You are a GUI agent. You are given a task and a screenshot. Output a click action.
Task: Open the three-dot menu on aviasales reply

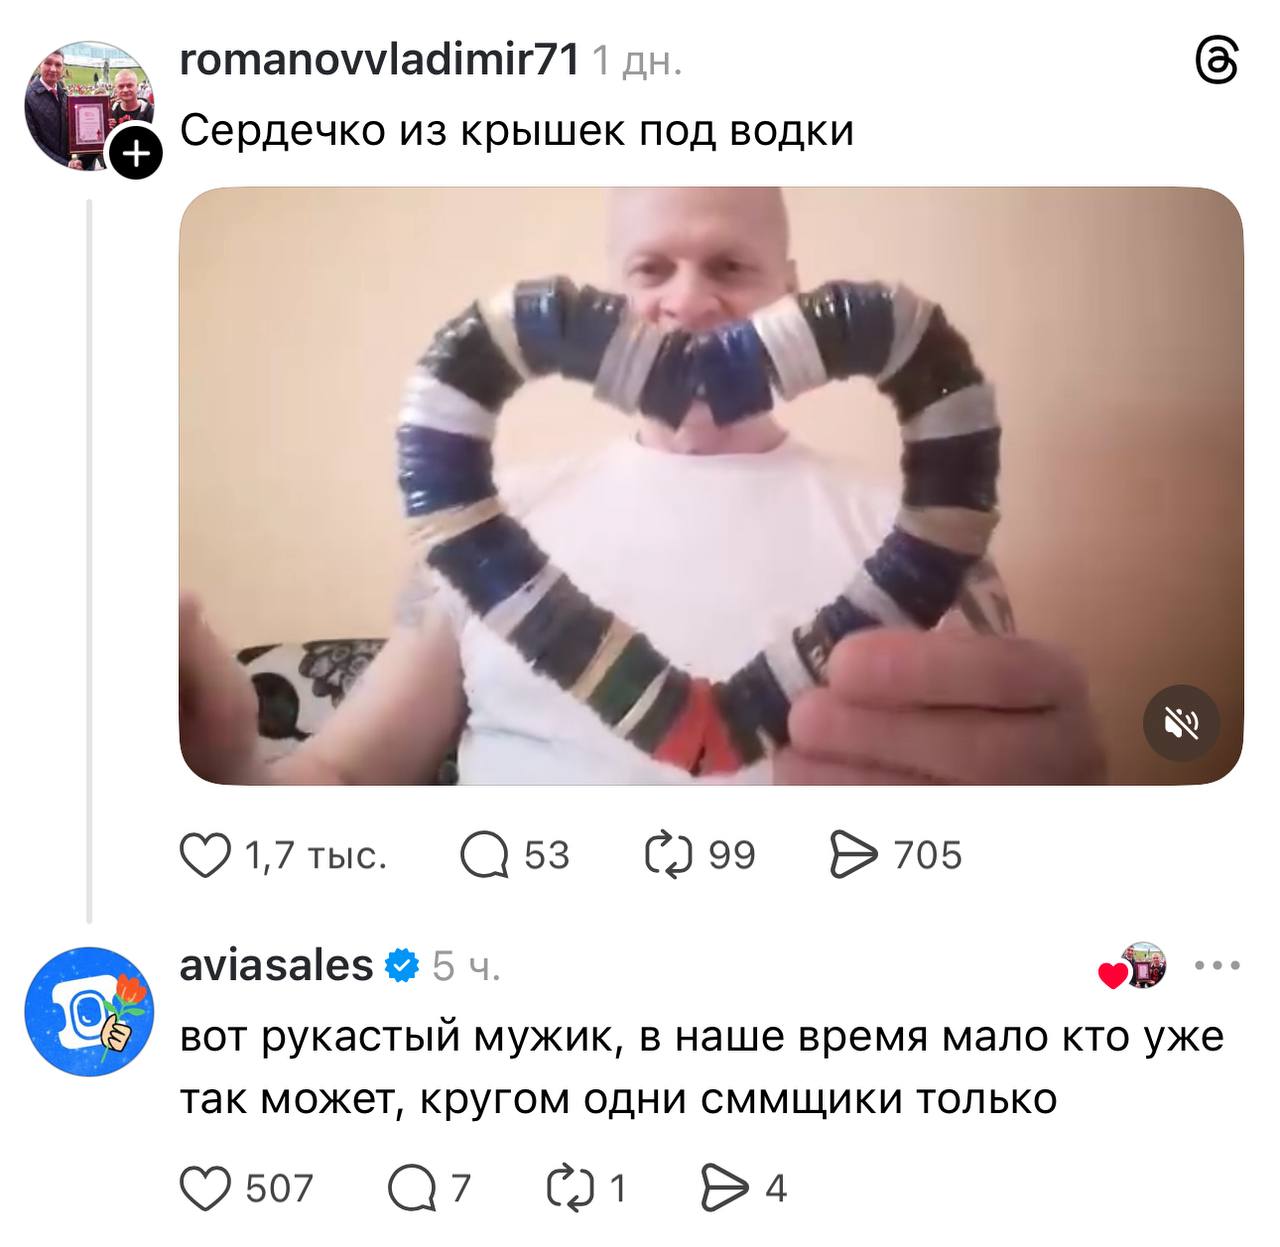[1218, 966]
